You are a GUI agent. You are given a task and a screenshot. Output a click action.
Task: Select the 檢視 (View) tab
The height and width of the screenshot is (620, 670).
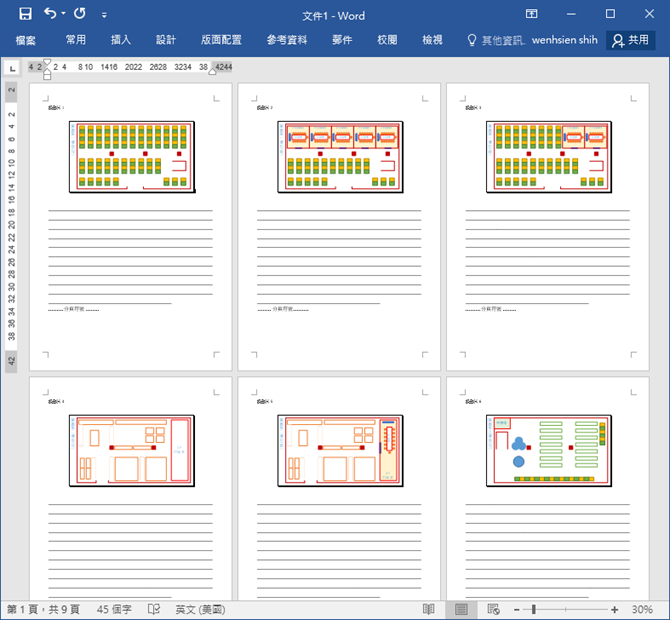[x=432, y=40]
